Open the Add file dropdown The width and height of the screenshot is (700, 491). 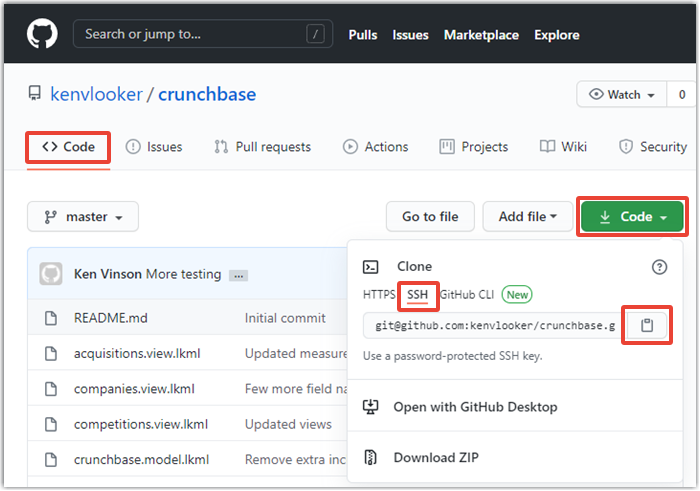528,217
